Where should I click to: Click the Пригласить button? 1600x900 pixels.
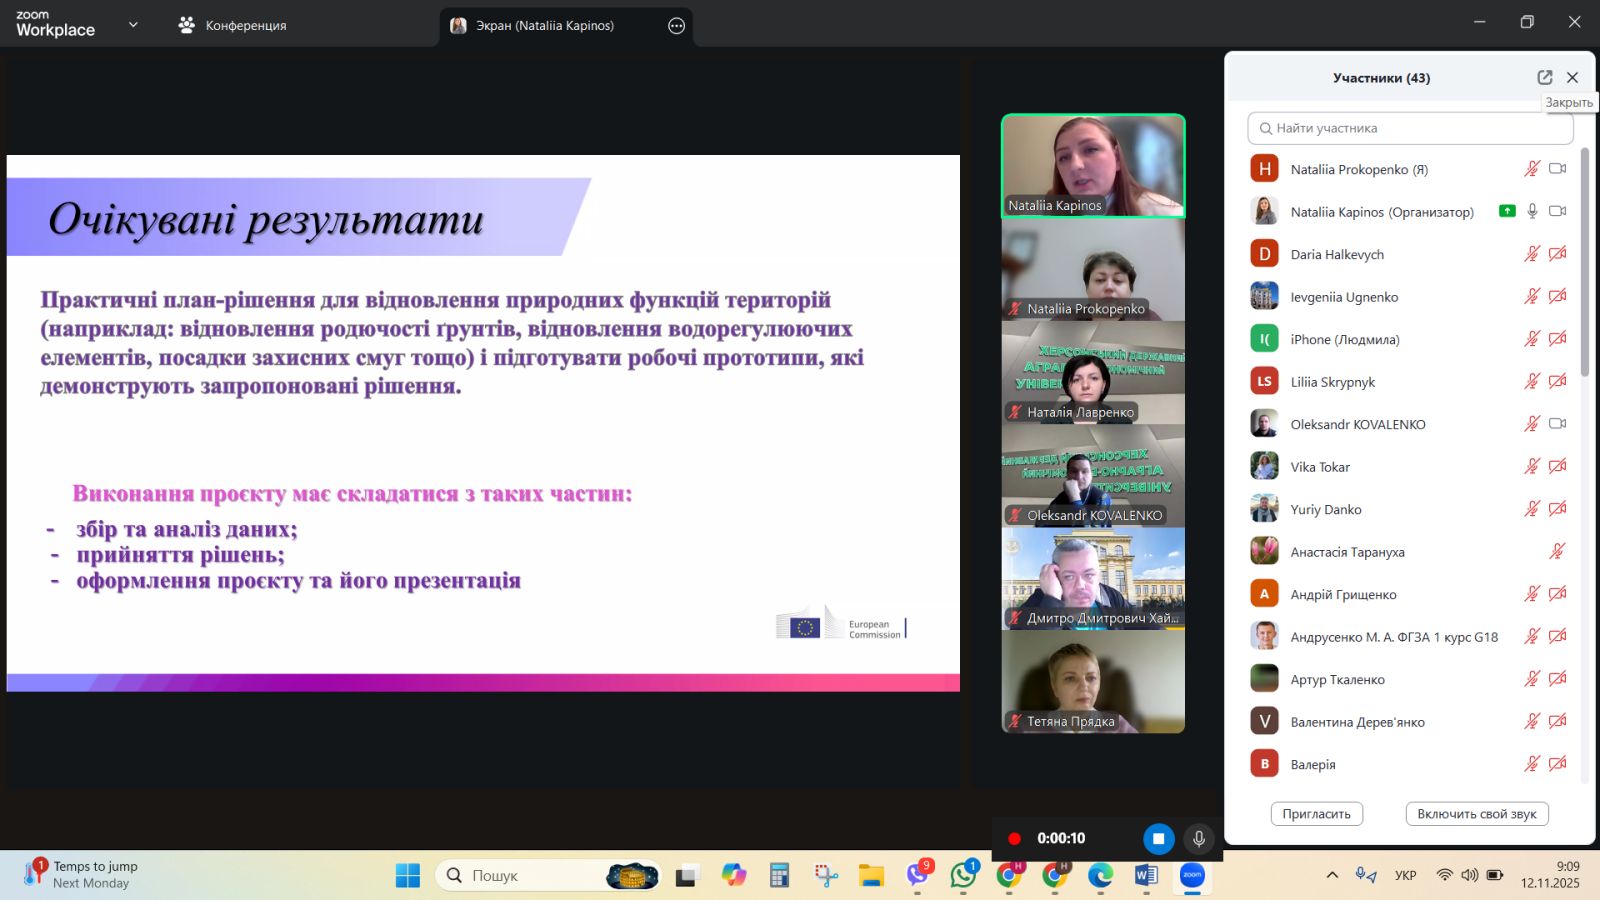click(x=1316, y=814)
